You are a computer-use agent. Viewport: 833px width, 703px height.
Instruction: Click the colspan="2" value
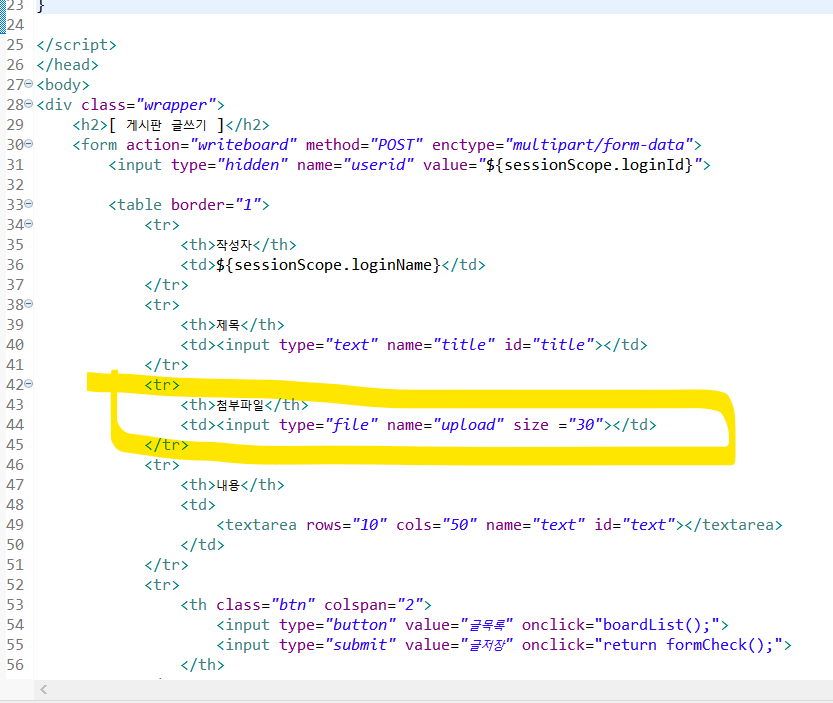(x=410, y=605)
